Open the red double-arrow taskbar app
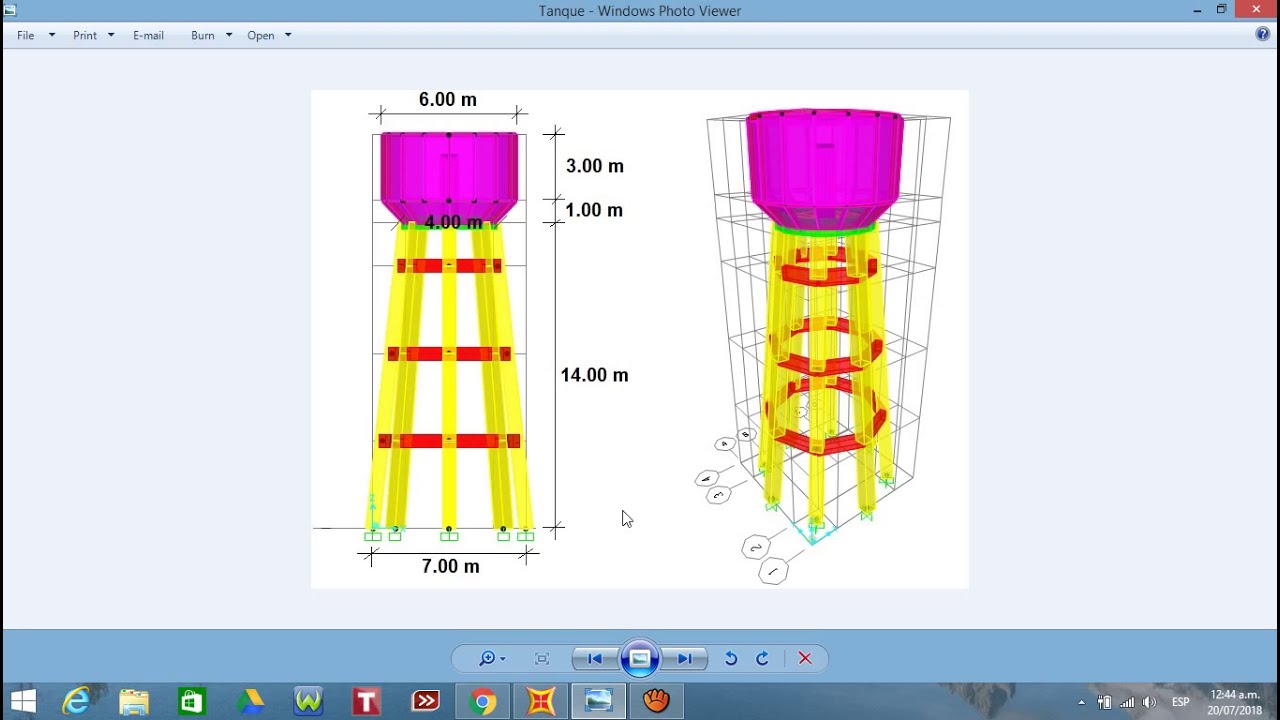 425,701
